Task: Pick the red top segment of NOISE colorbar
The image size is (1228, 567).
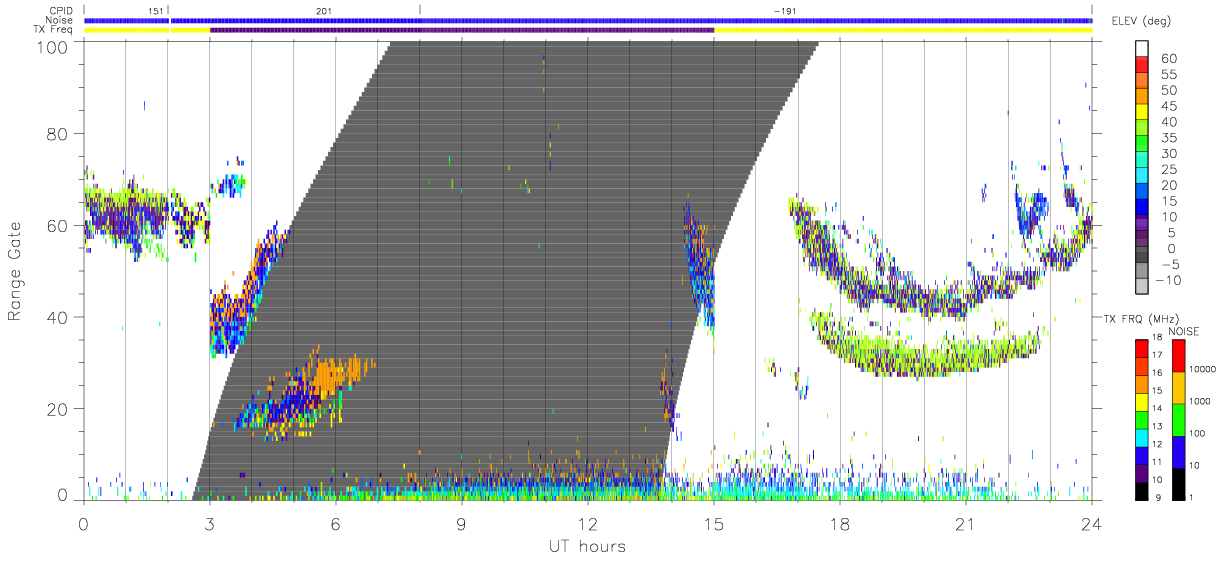Action: (x=1178, y=356)
